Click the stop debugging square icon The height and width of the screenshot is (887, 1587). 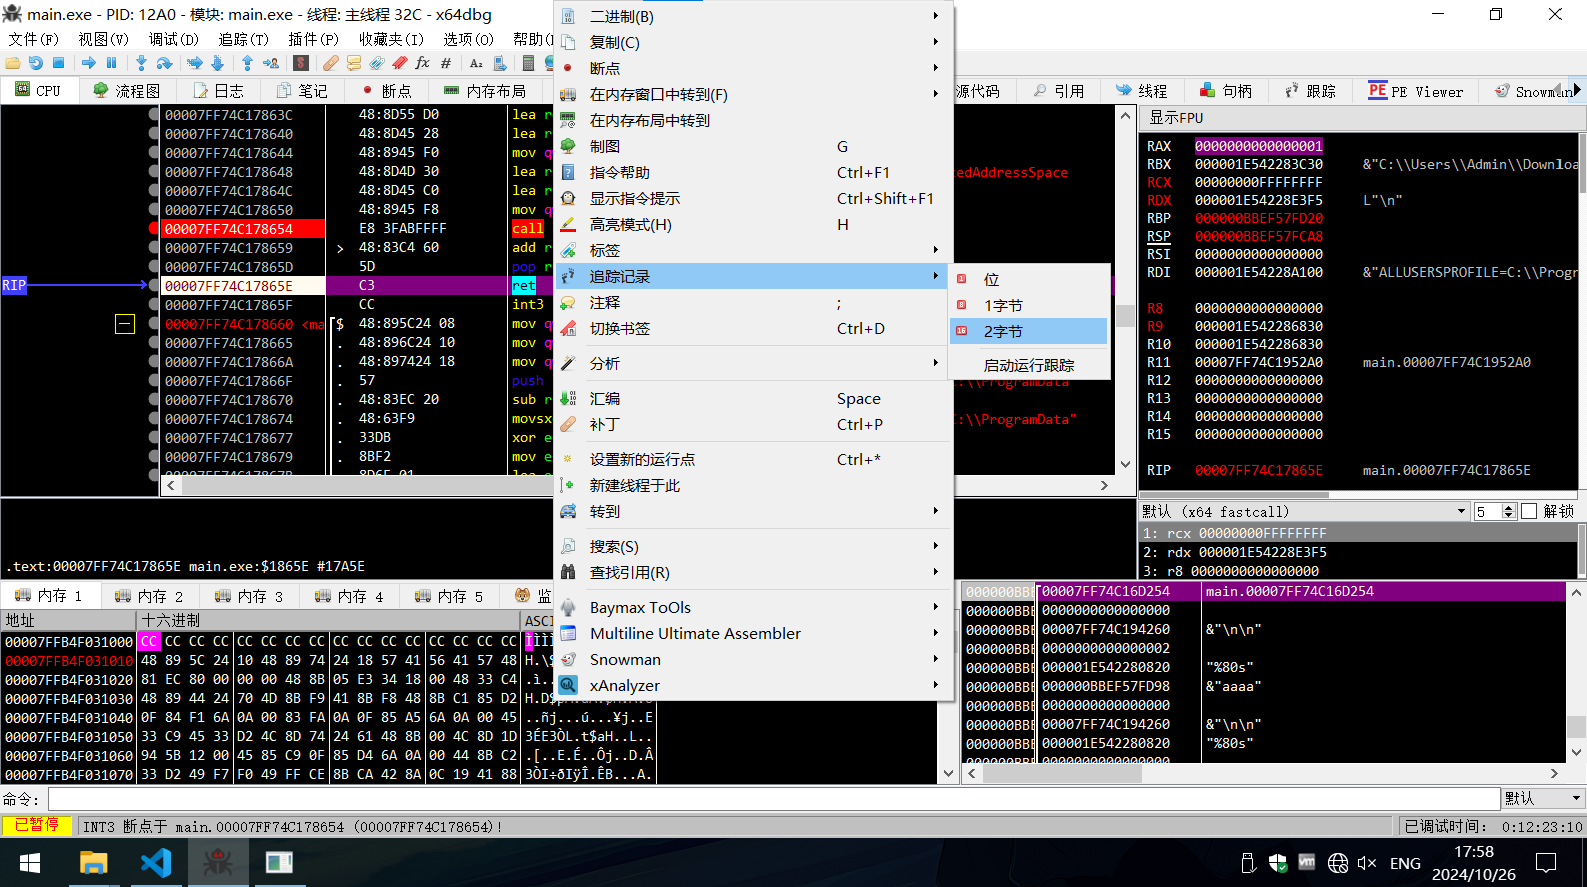pos(59,63)
